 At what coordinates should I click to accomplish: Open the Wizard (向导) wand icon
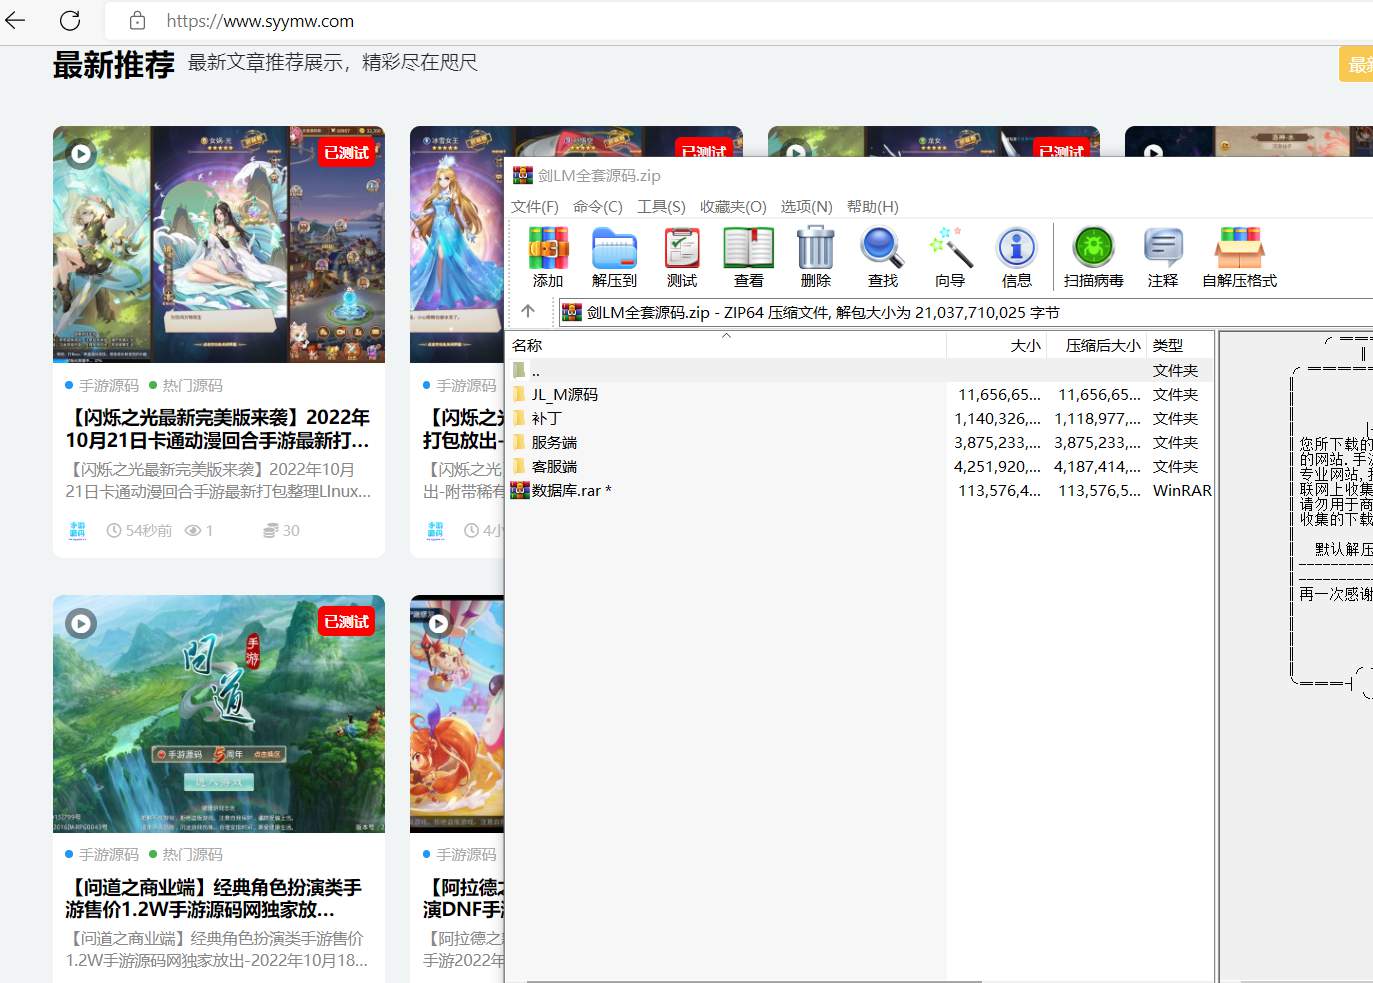point(950,248)
